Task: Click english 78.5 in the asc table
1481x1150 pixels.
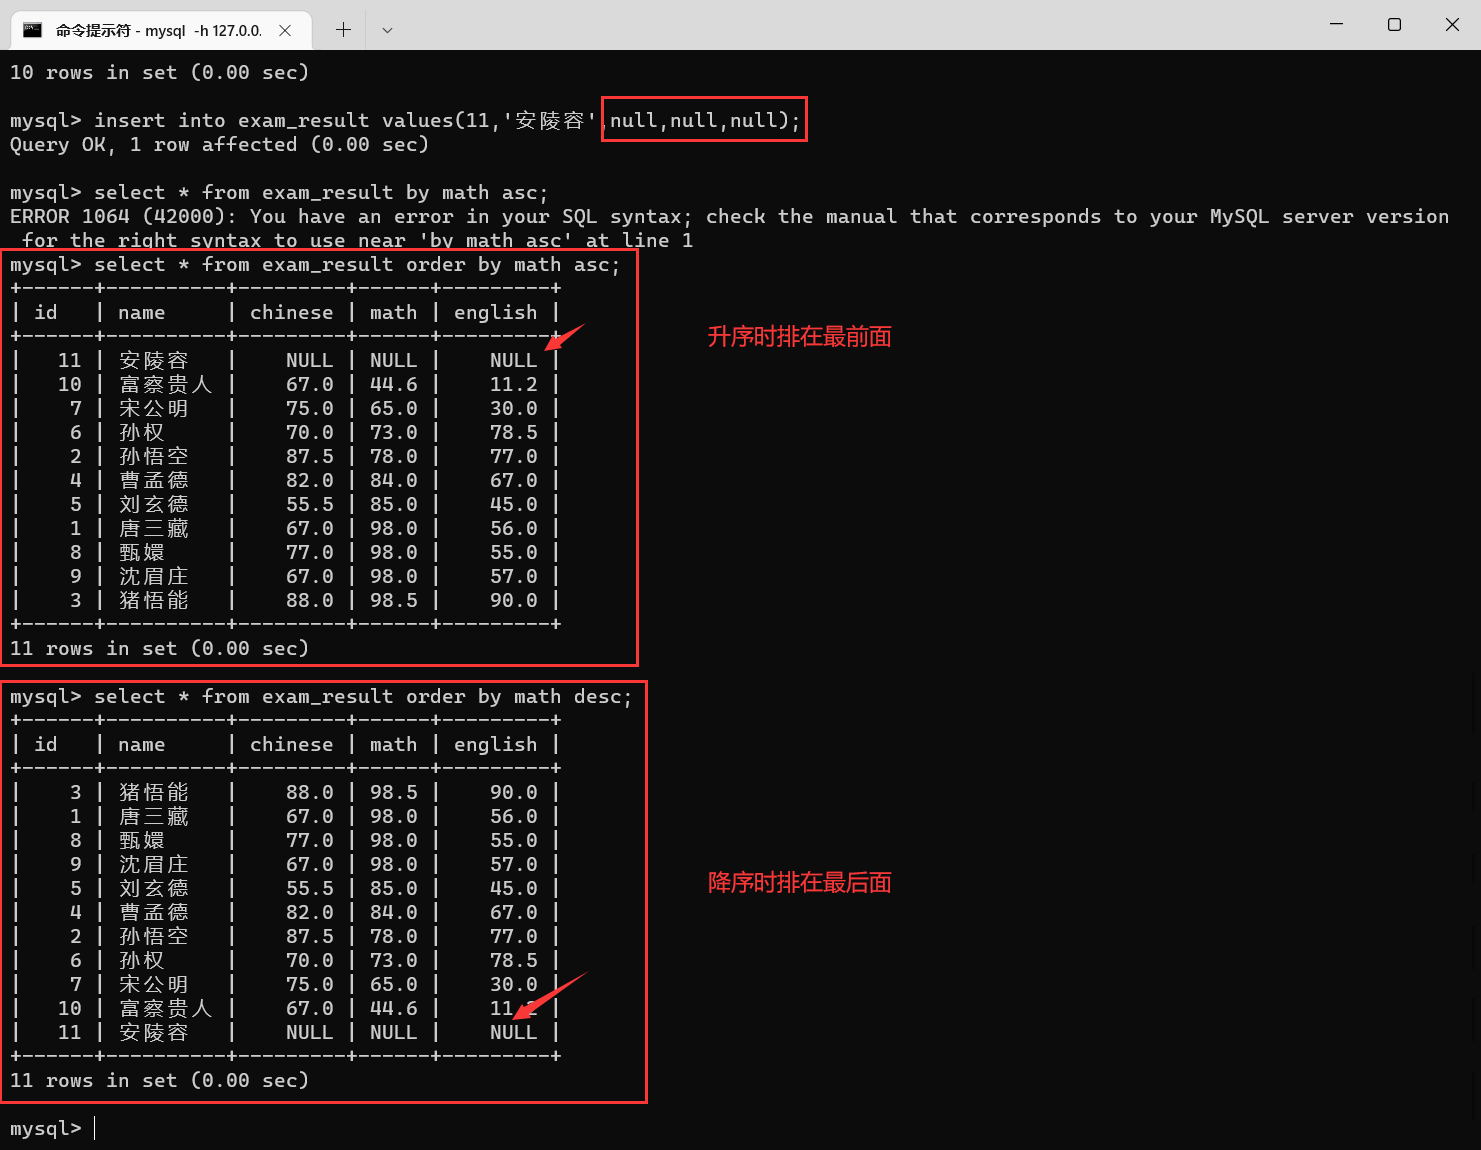Action: click(513, 432)
